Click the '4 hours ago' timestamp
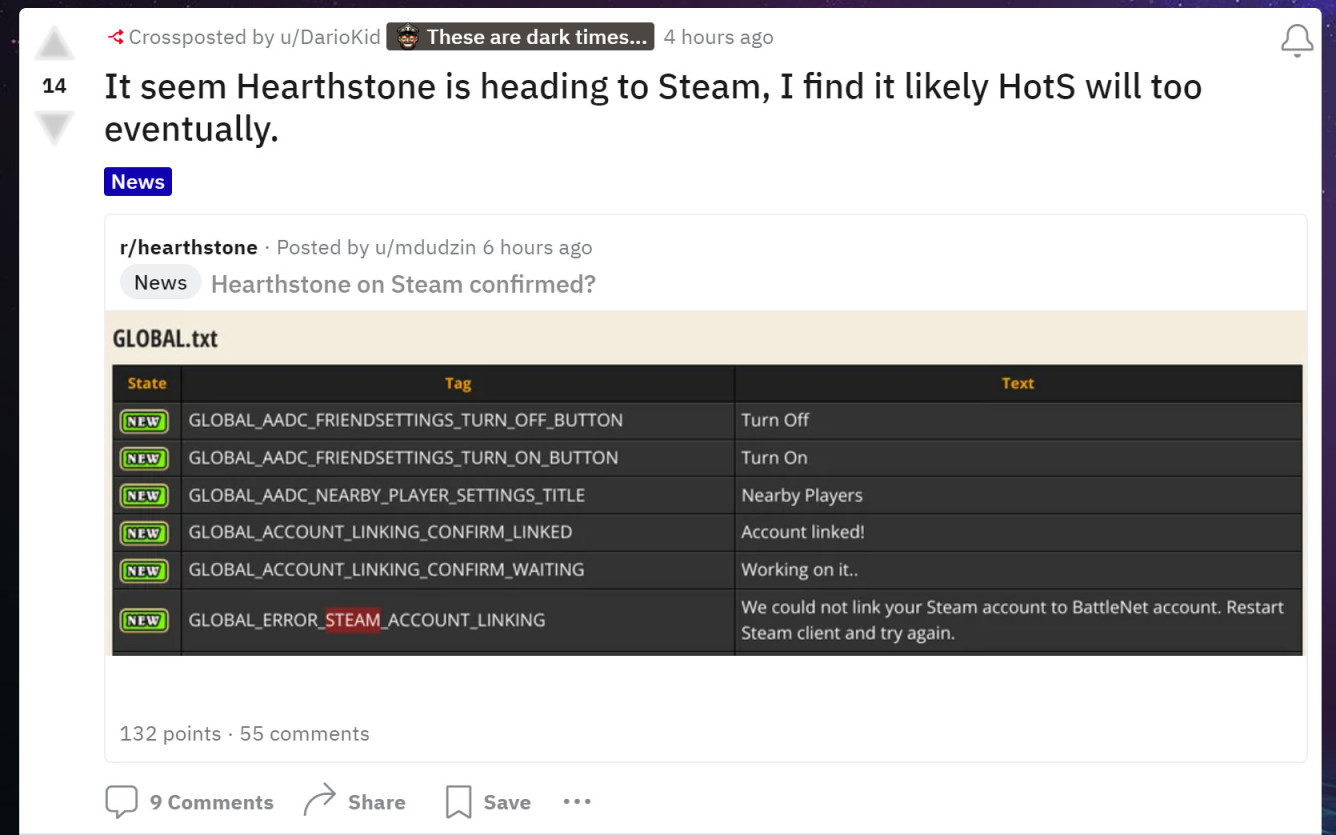Viewport: 1336px width, 835px height. point(718,37)
